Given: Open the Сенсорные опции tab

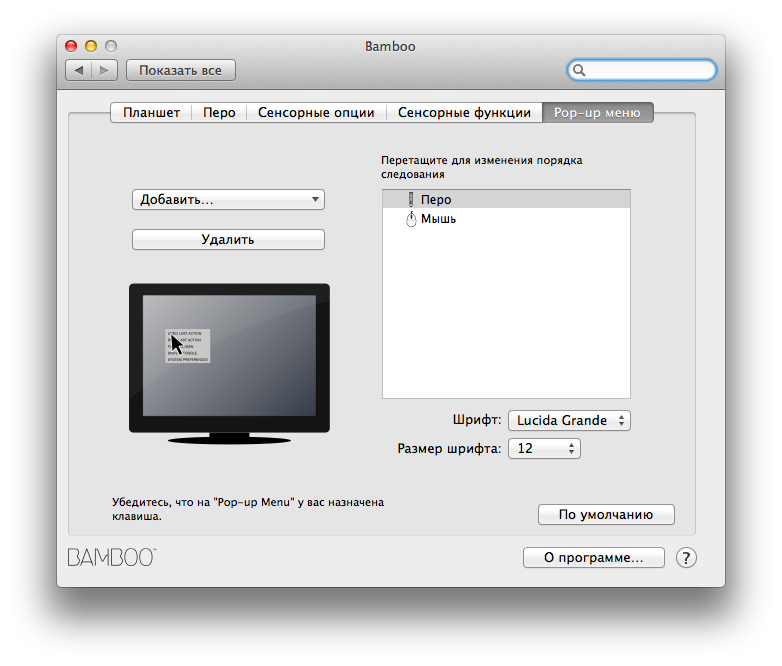Looking at the screenshot, I should point(316,113).
